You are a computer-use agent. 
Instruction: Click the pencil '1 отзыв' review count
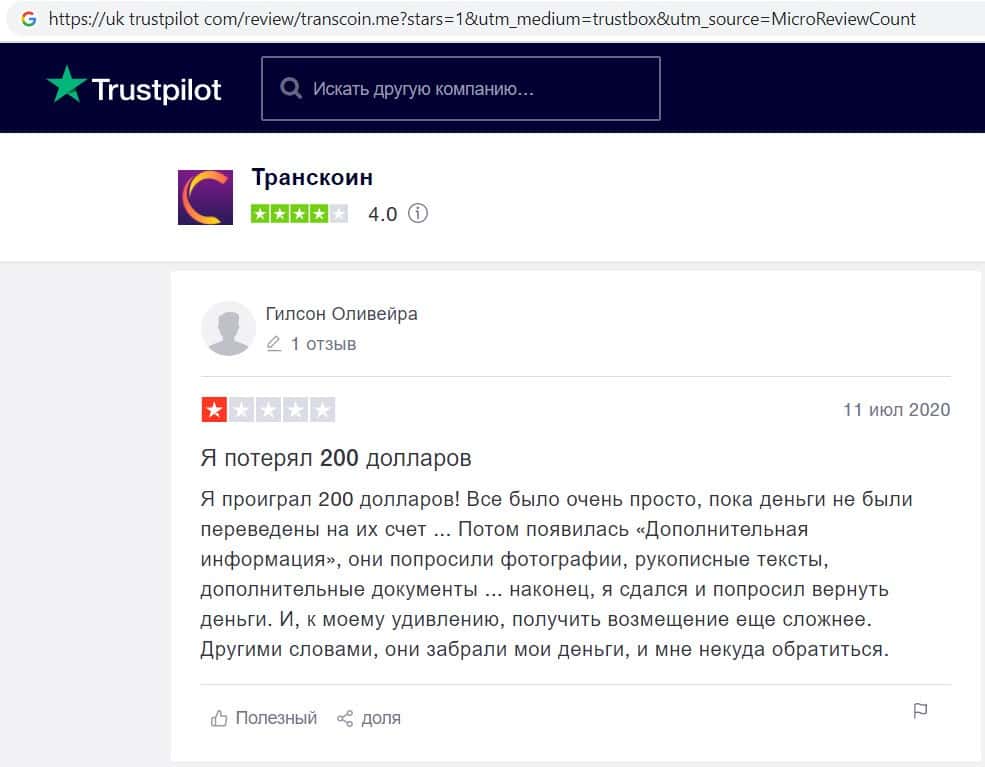(x=311, y=344)
